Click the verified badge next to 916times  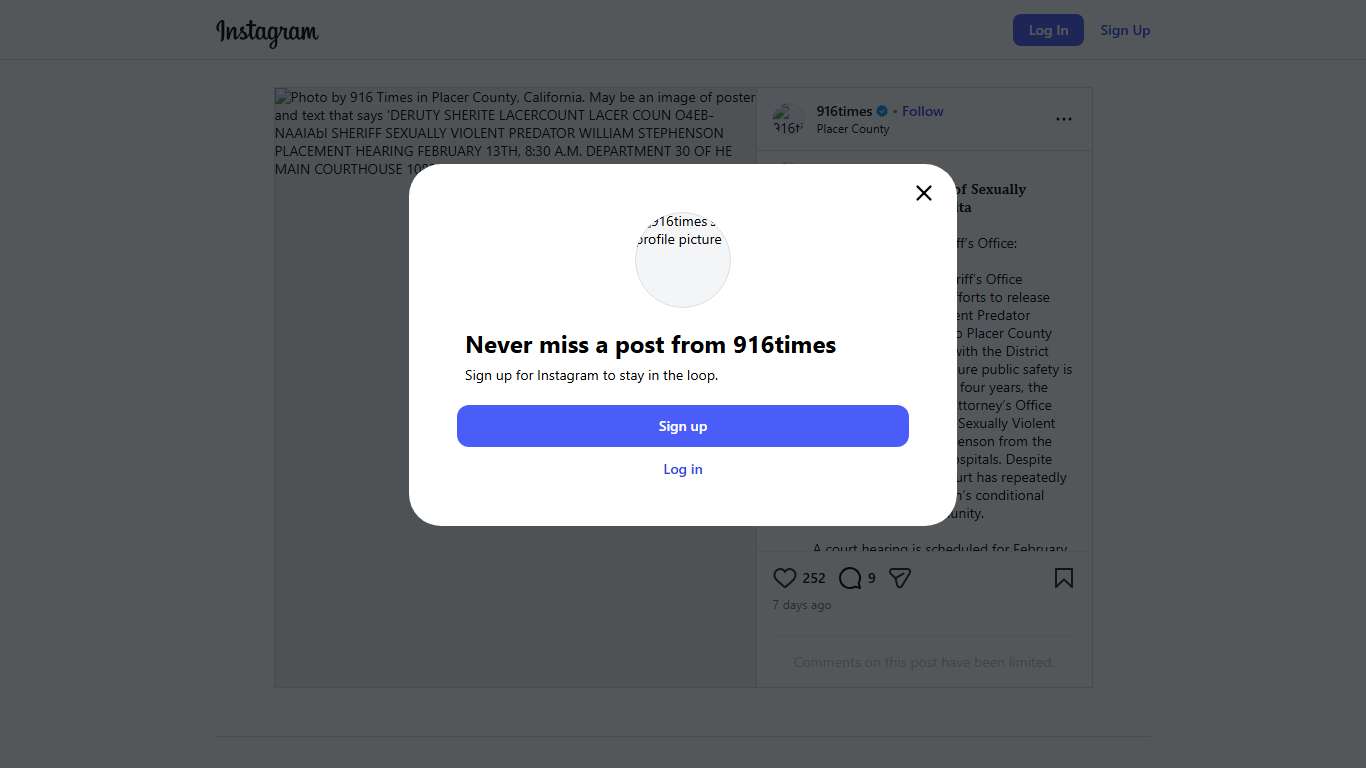click(882, 111)
